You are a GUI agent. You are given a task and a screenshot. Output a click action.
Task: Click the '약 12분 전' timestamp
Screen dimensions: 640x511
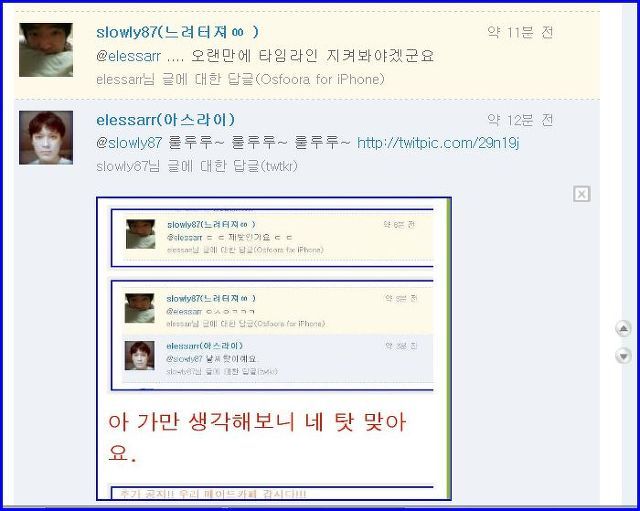click(520, 120)
